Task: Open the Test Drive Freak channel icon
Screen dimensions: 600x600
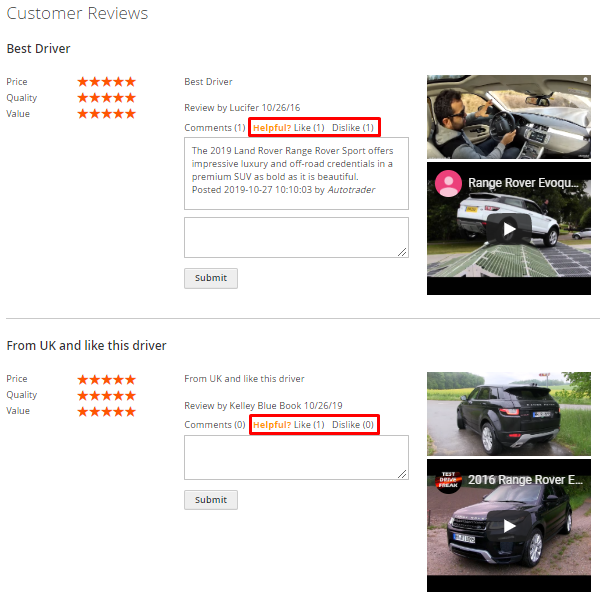Action: point(448,480)
